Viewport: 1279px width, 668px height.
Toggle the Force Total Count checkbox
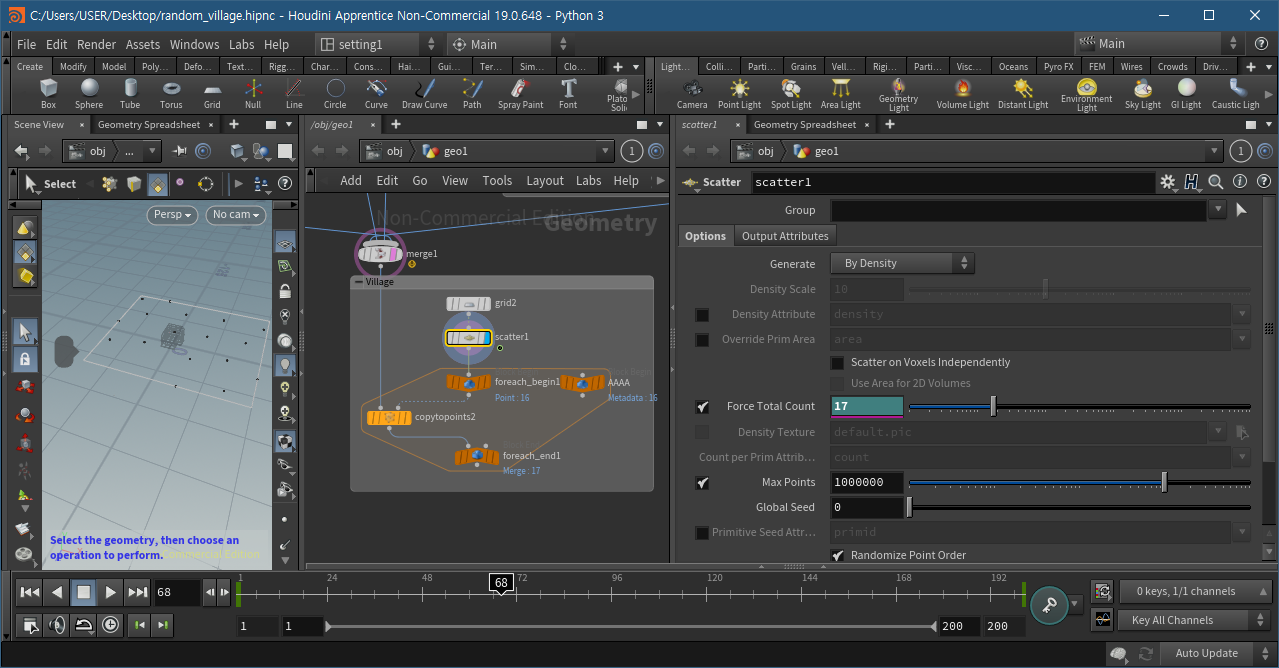coord(703,407)
